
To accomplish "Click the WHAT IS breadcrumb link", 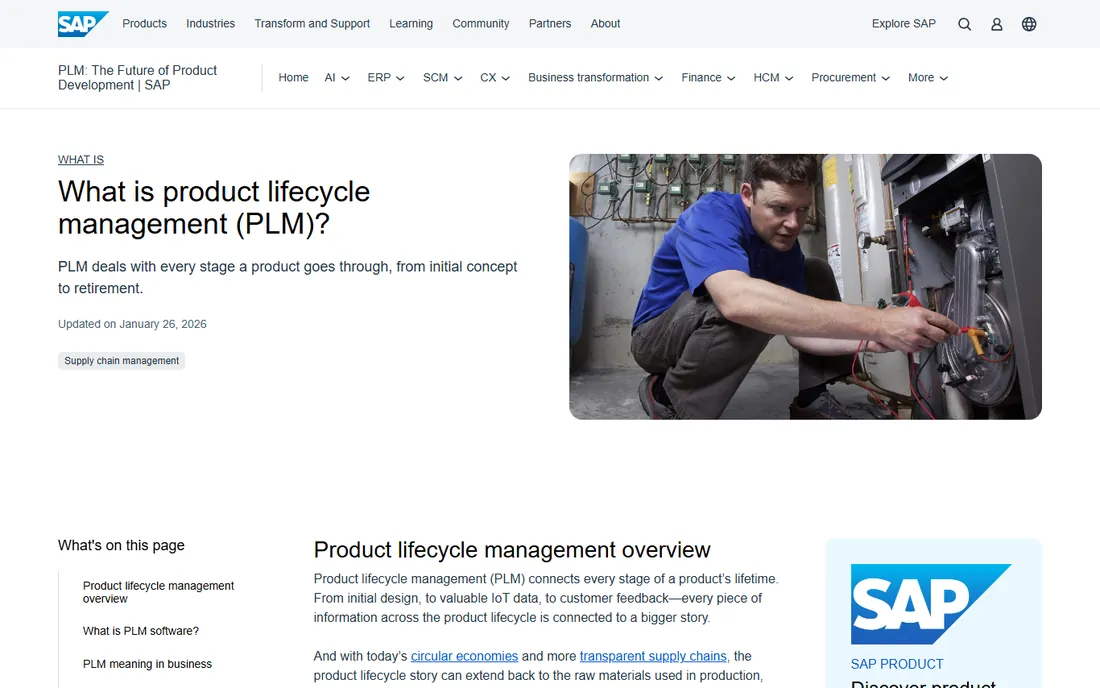I will click(x=81, y=160).
